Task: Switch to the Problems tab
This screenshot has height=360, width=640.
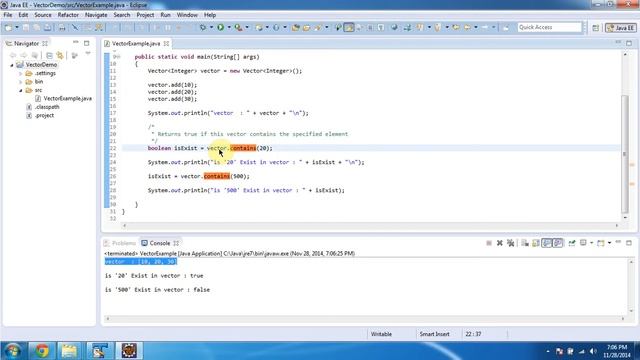Action: [120, 243]
